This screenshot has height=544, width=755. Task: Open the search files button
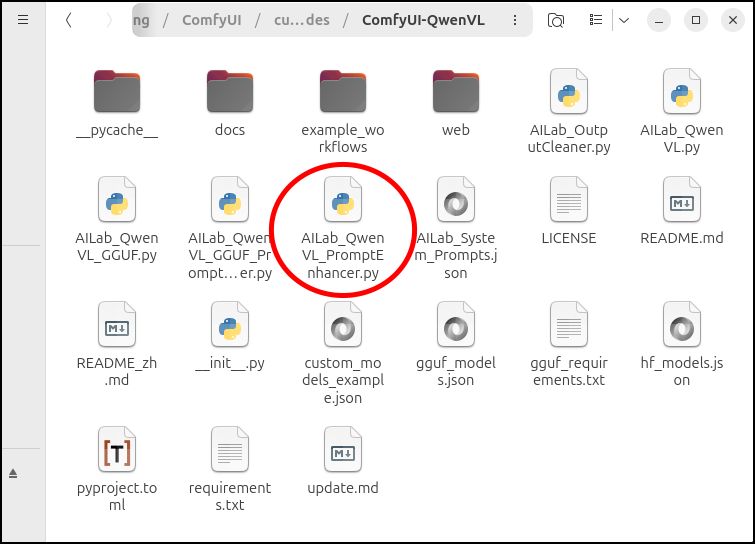557,20
